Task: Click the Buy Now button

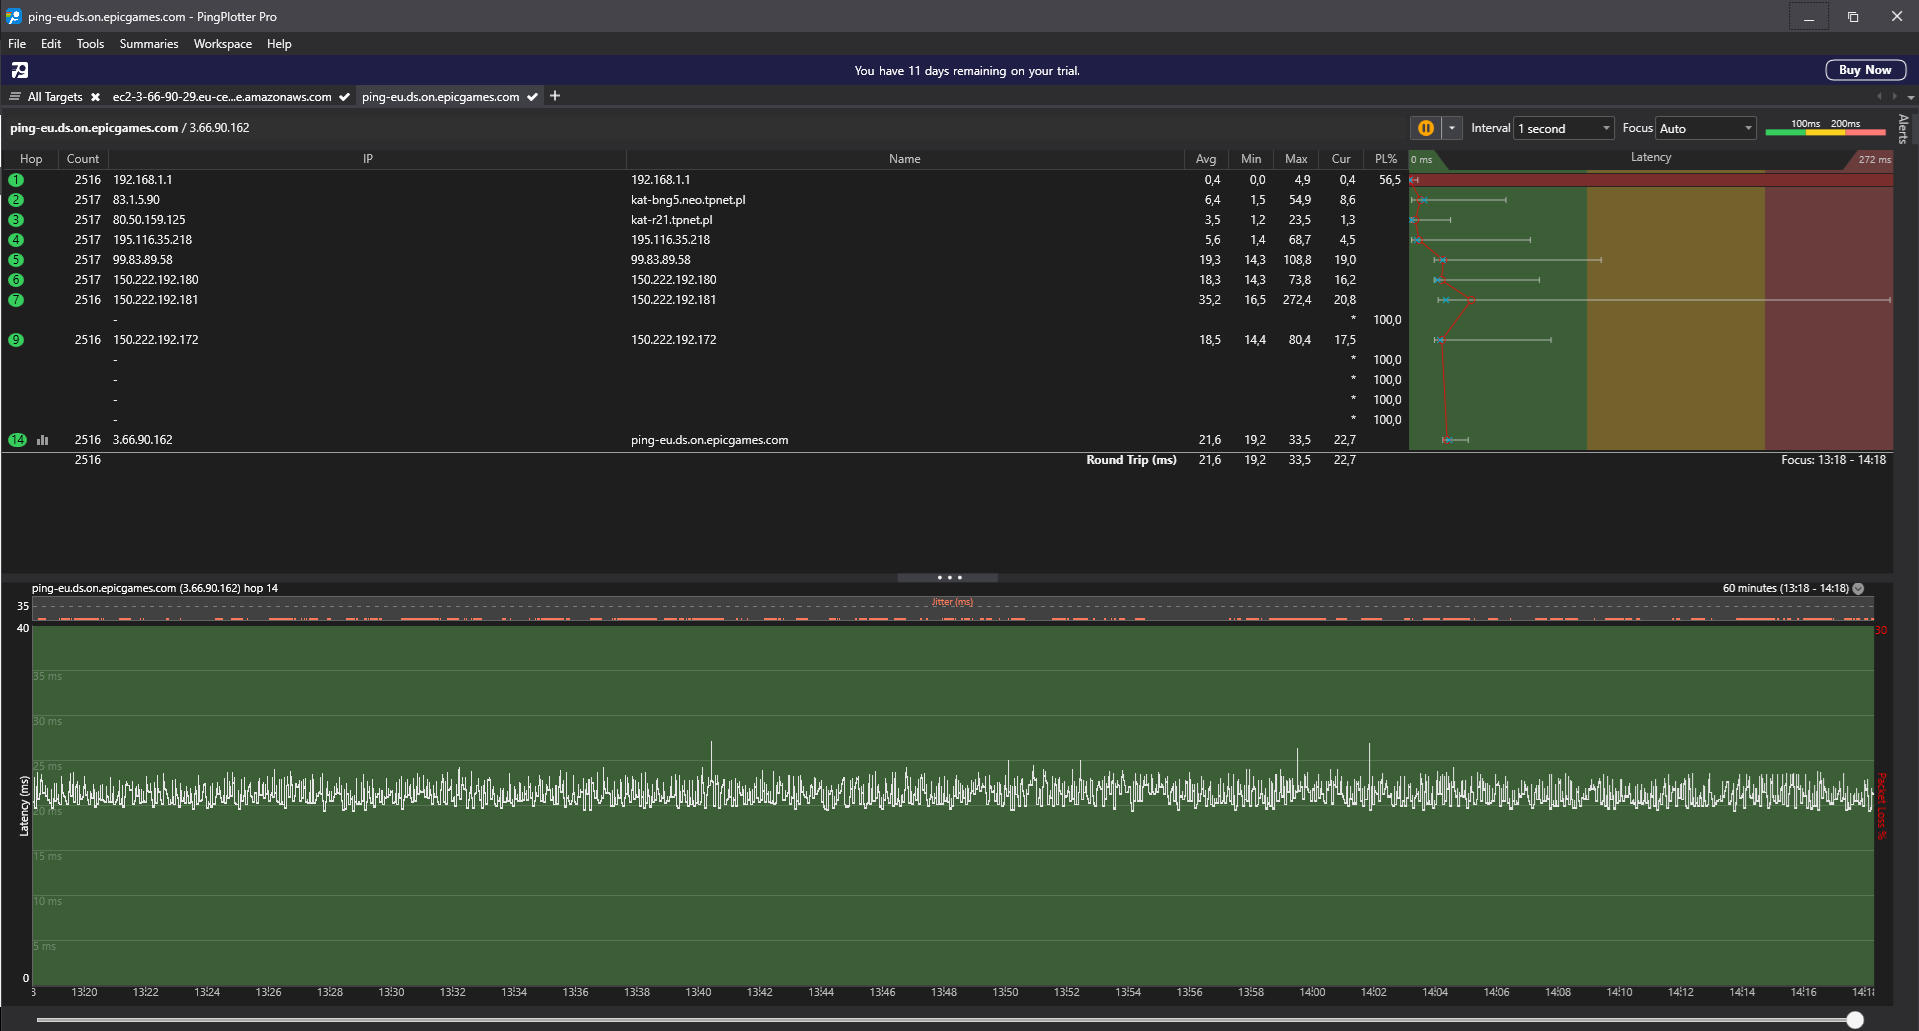Action: [x=1865, y=70]
